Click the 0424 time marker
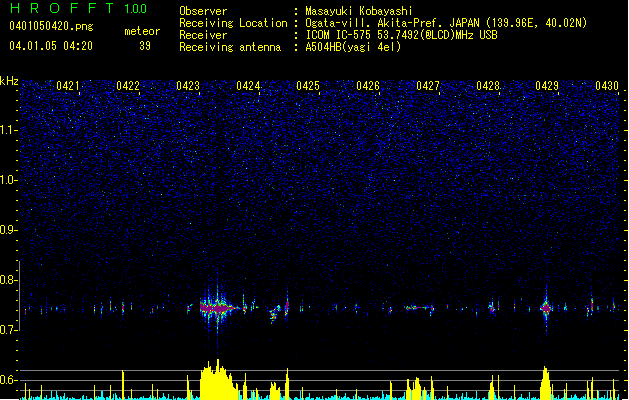 [x=248, y=86]
